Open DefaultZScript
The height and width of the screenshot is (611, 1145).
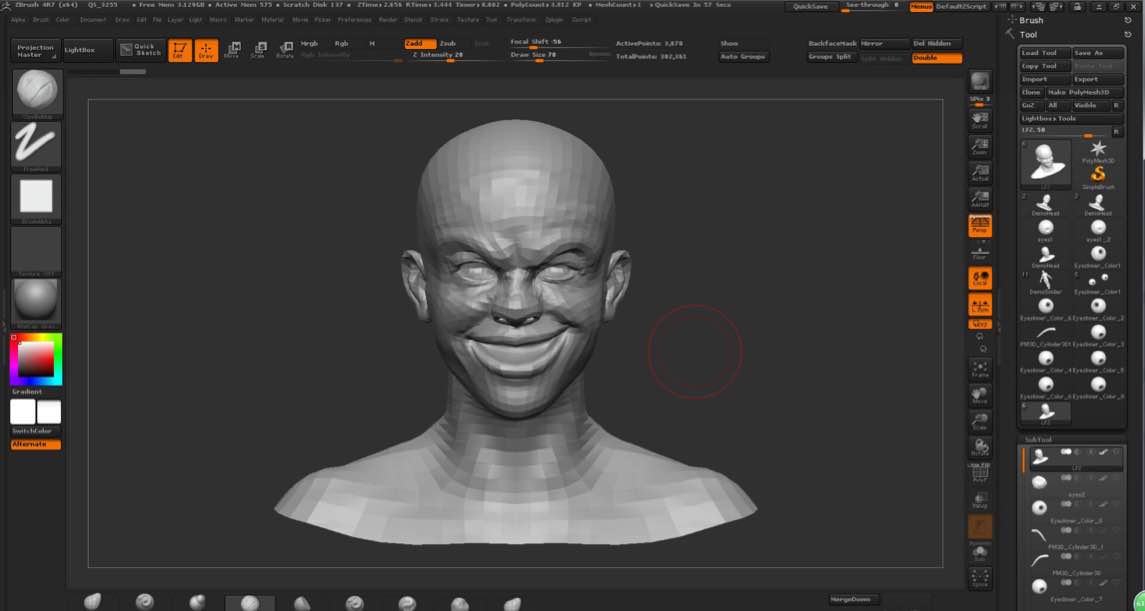(961, 7)
